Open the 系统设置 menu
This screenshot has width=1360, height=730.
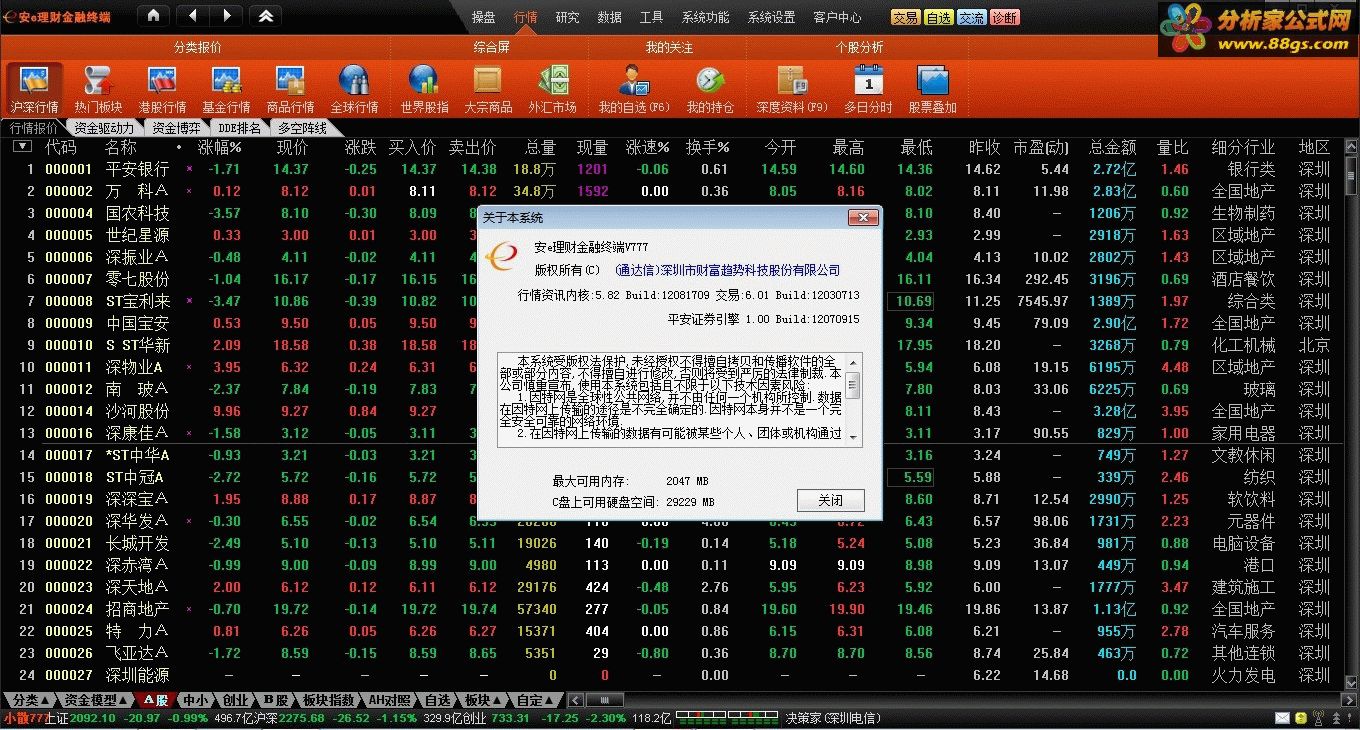tap(772, 17)
